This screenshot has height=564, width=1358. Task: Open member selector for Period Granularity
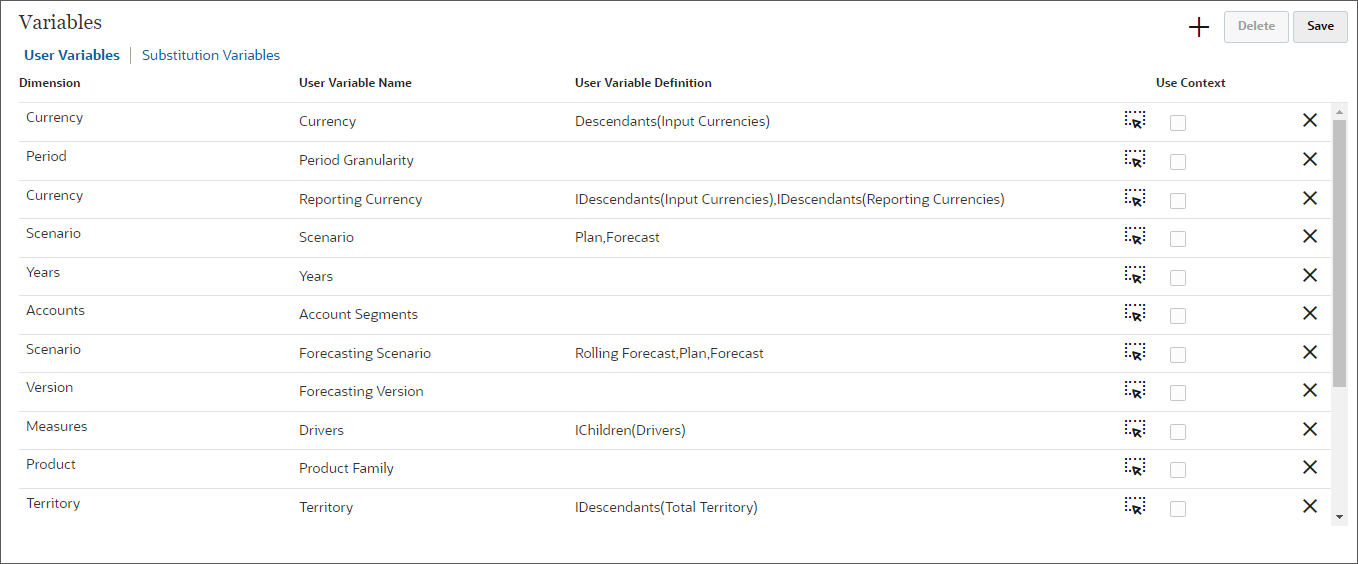1135,159
